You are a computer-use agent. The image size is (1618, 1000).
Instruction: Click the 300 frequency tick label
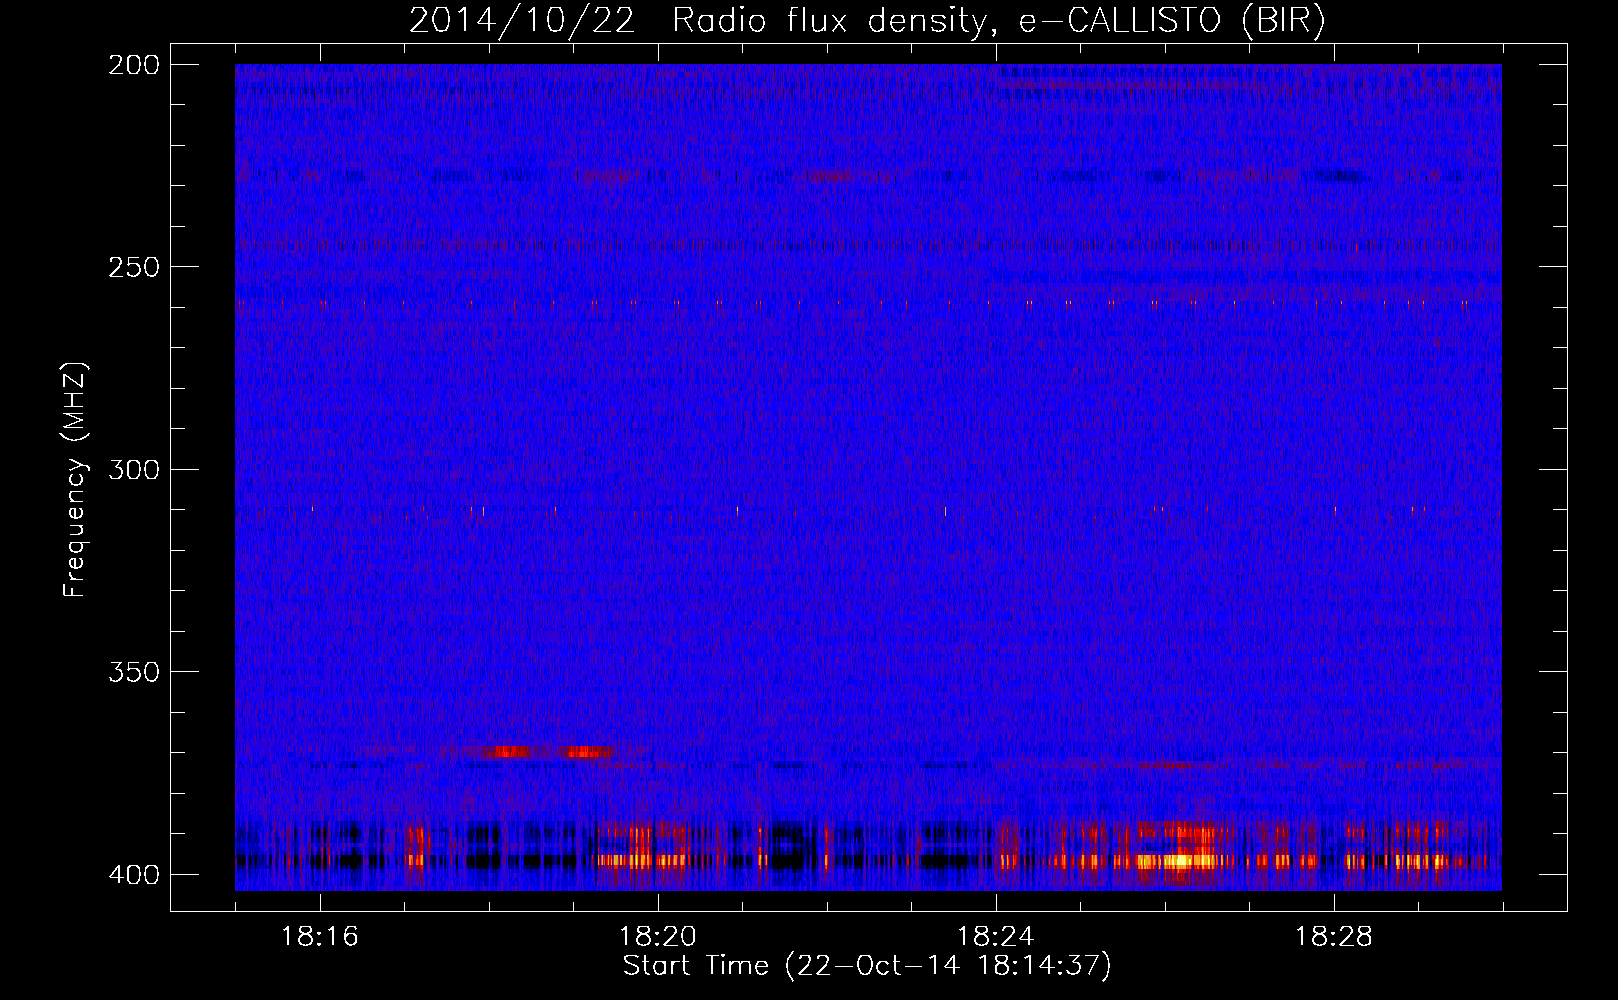tap(133, 469)
